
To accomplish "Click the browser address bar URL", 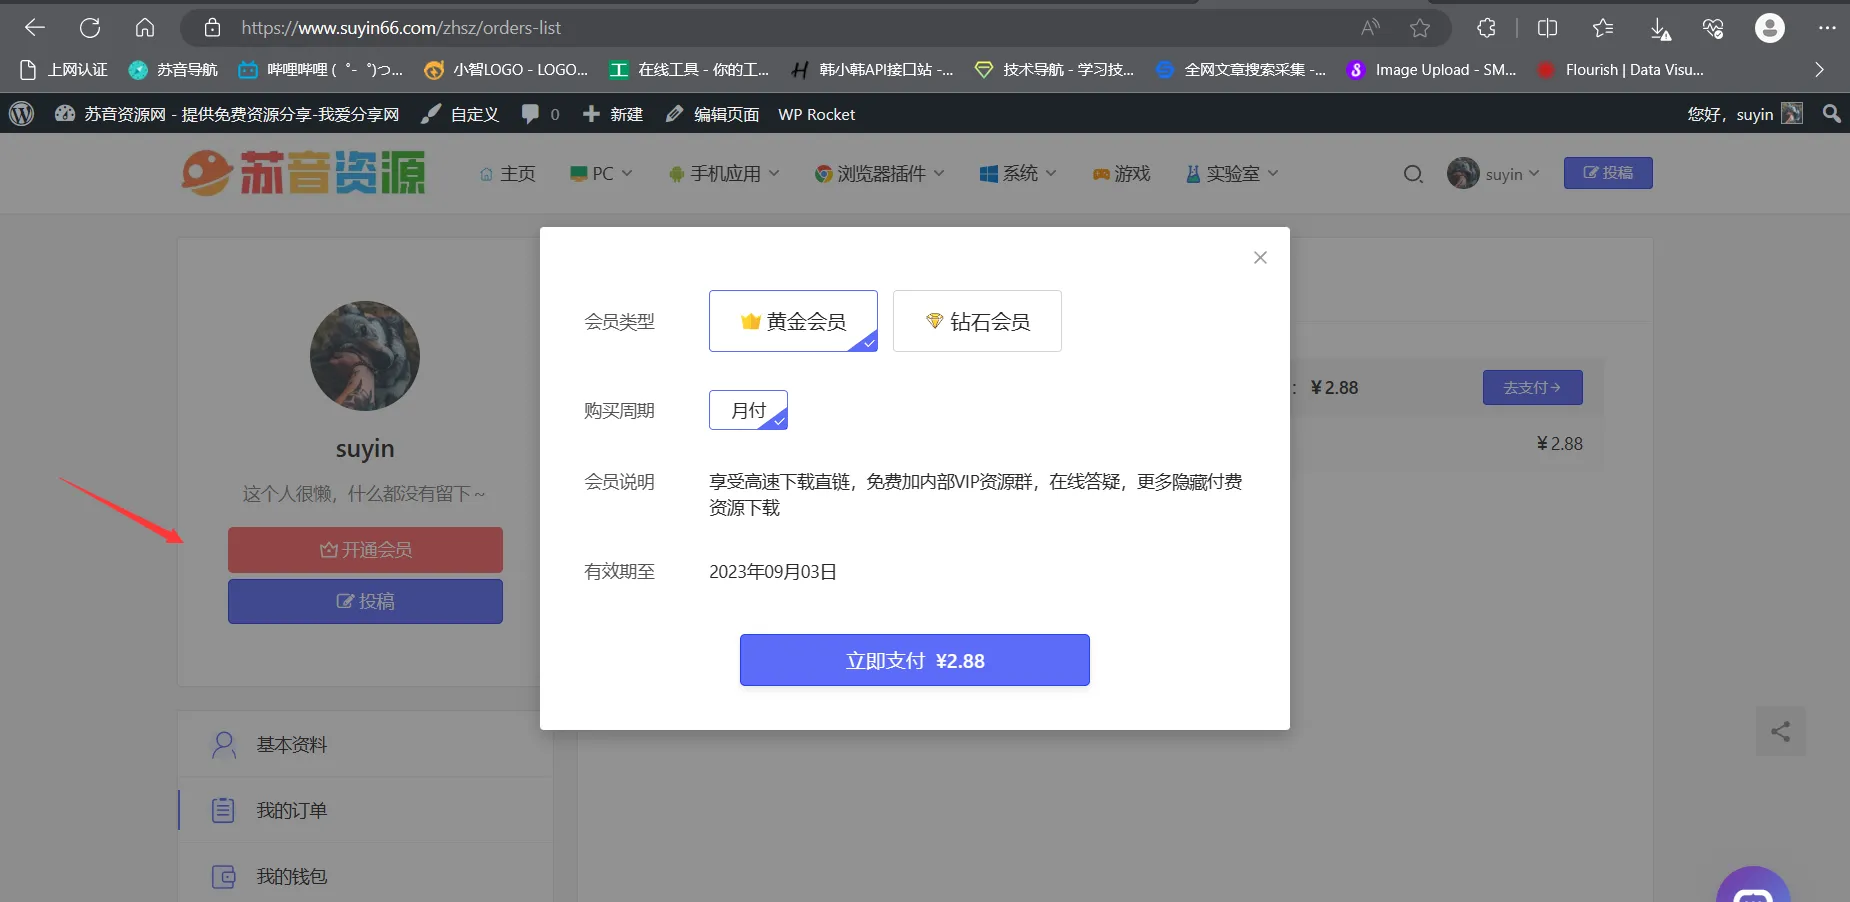I will [x=401, y=28].
